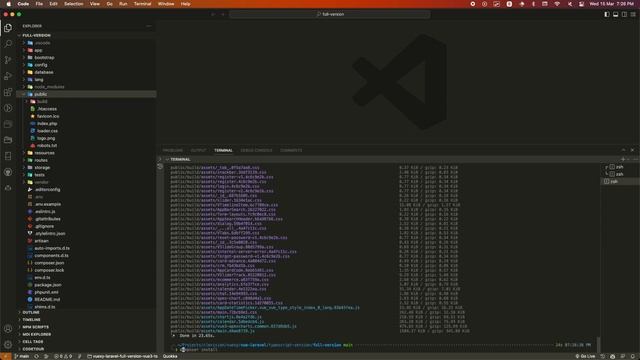Click the navigate forward arrow in title bar

pos(223,14)
